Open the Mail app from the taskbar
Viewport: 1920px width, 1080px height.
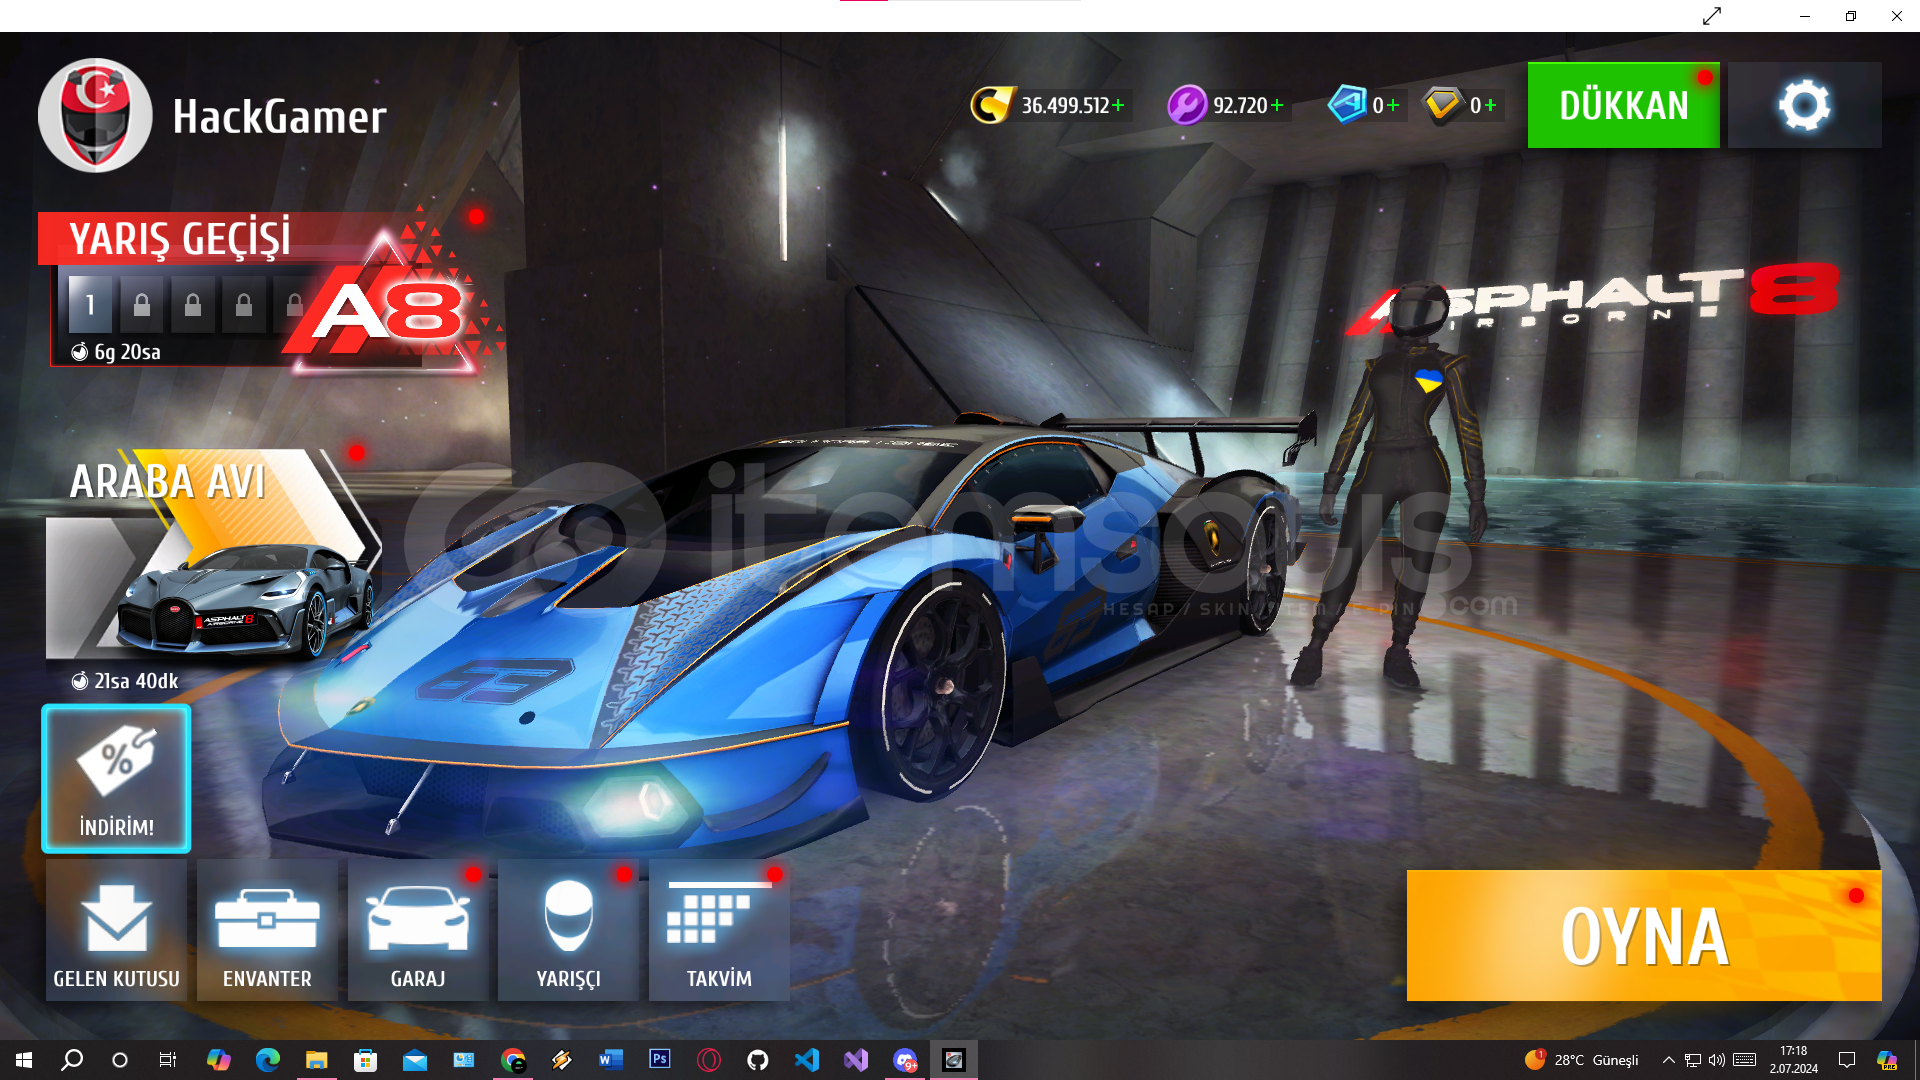point(414,1060)
